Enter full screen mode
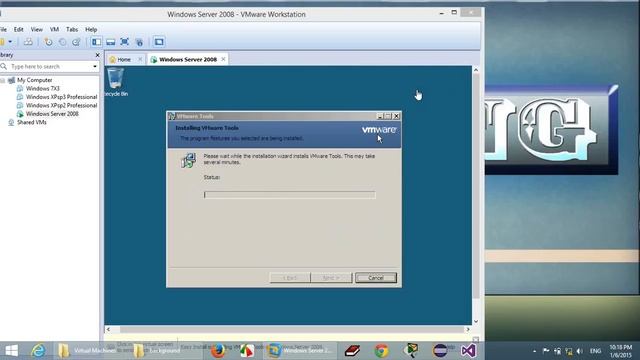Image resolution: width=640 pixels, height=360 pixels. [124, 42]
